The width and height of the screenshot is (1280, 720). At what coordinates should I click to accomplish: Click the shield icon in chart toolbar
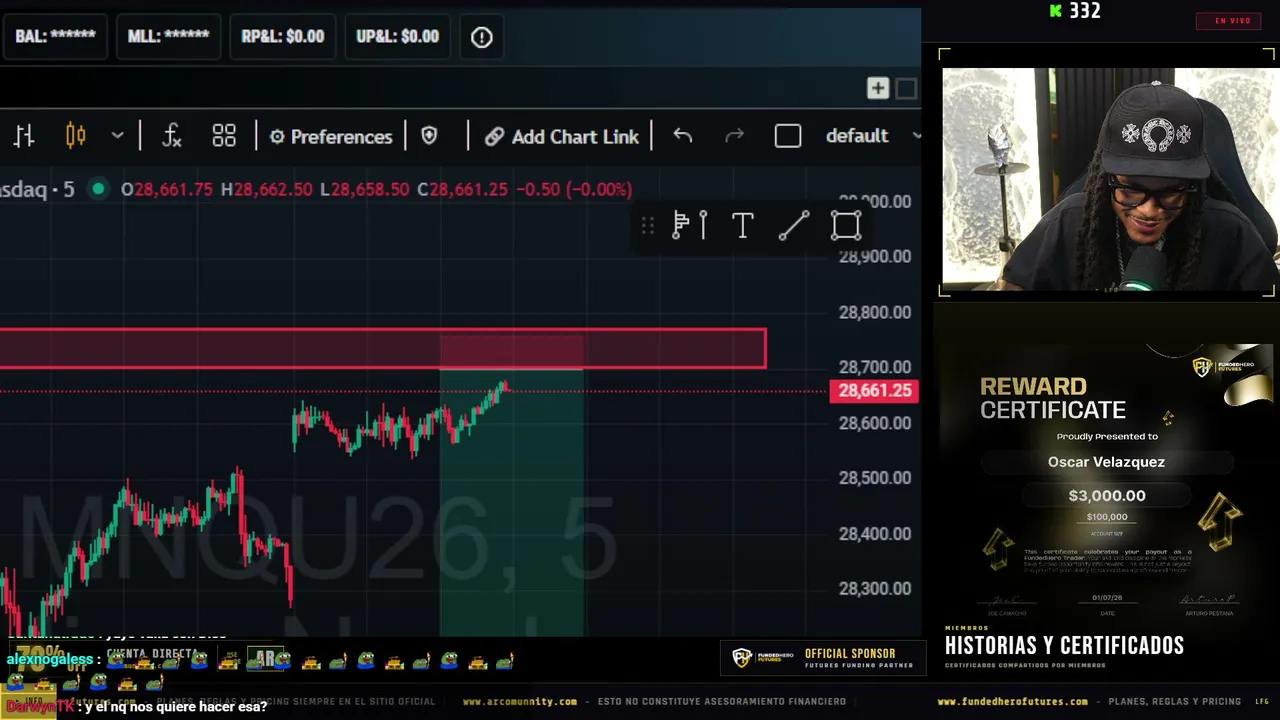(x=429, y=136)
